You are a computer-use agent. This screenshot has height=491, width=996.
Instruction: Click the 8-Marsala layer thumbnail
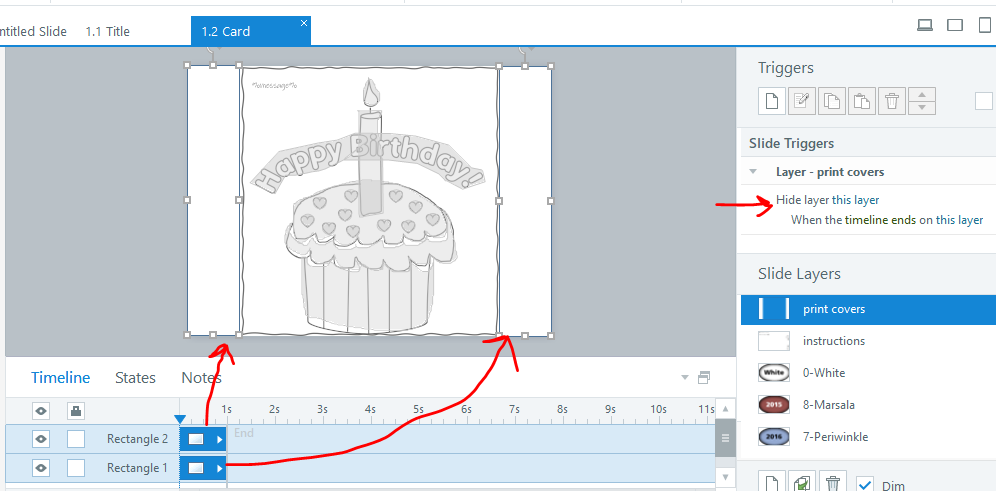tap(774, 405)
